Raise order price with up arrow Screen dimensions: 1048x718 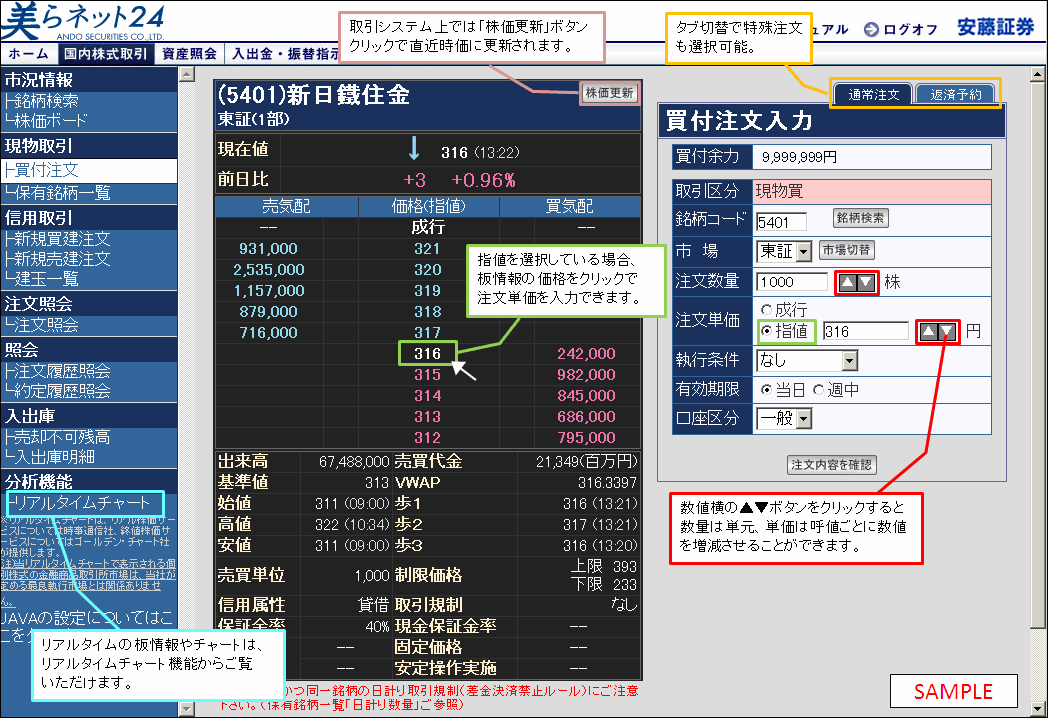click(x=928, y=332)
